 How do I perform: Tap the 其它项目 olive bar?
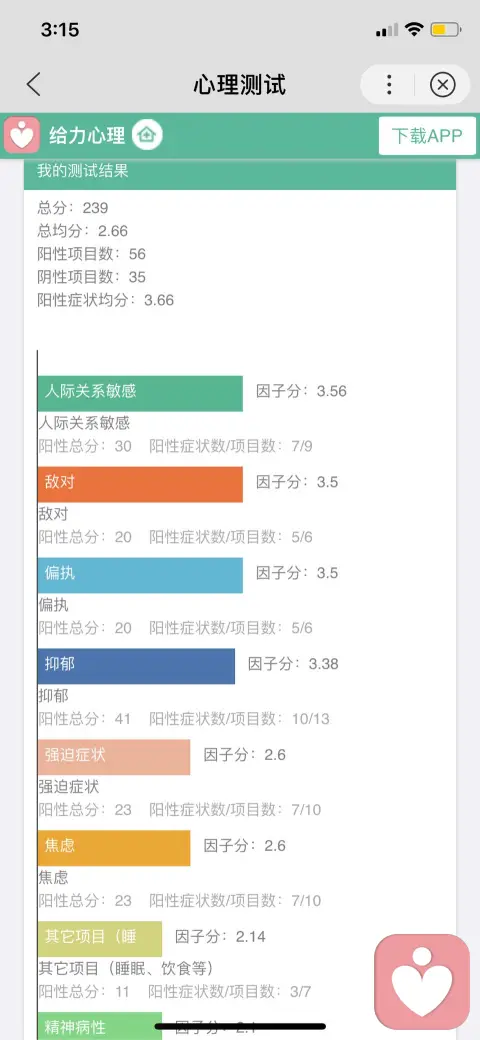(100, 939)
